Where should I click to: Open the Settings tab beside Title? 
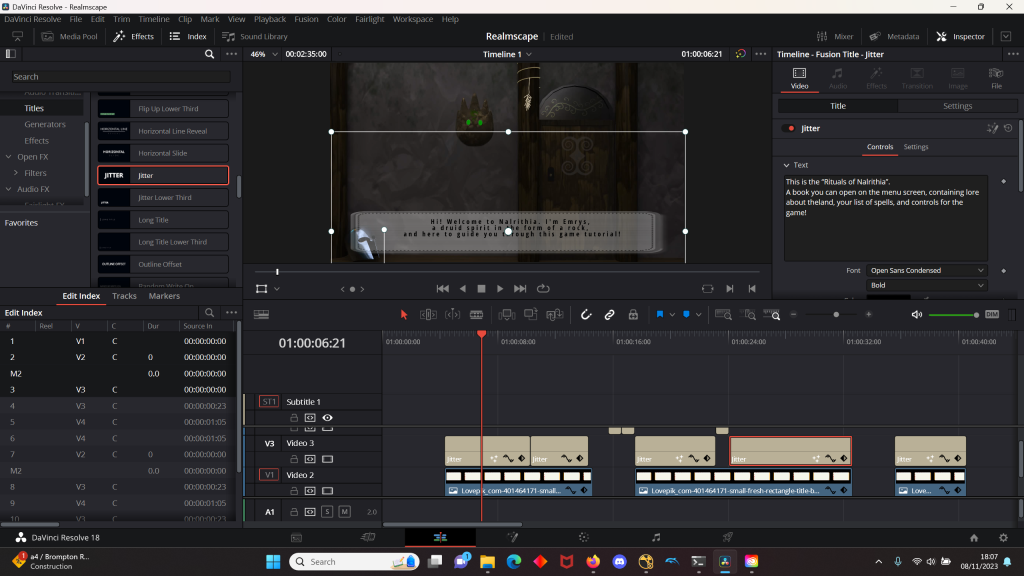tap(957, 106)
